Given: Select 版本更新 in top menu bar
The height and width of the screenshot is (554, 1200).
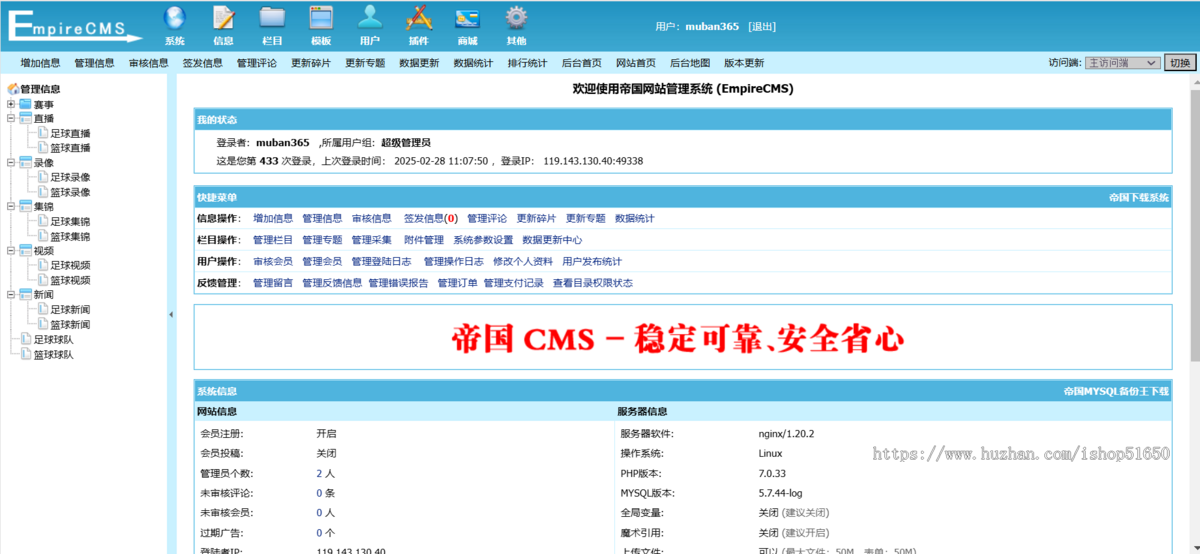Looking at the screenshot, I should (x=744, y=63).
